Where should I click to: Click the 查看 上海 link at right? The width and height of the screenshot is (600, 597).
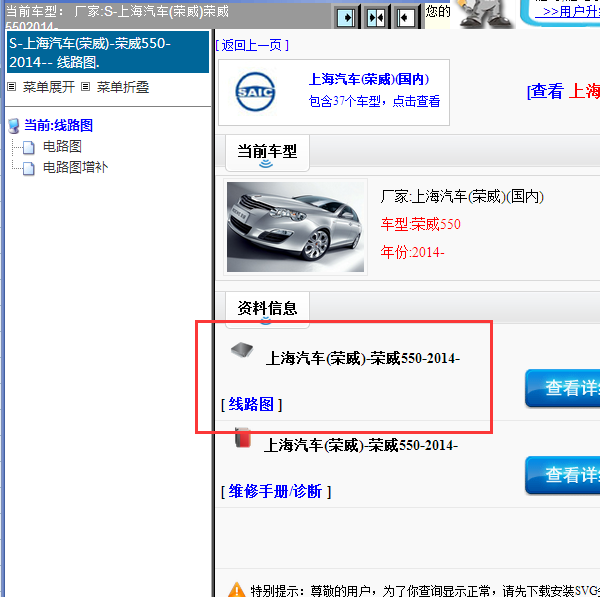[x=563, y=91]
